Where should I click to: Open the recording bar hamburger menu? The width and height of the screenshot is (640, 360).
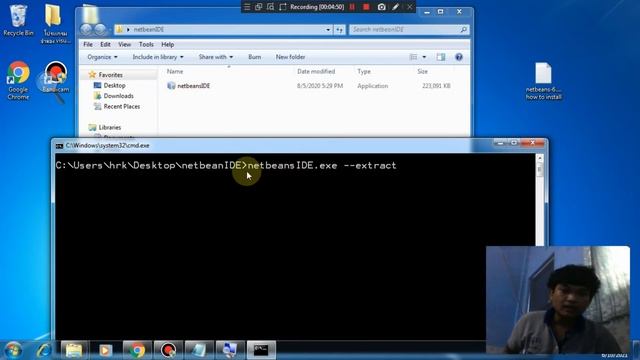[247, 7]
